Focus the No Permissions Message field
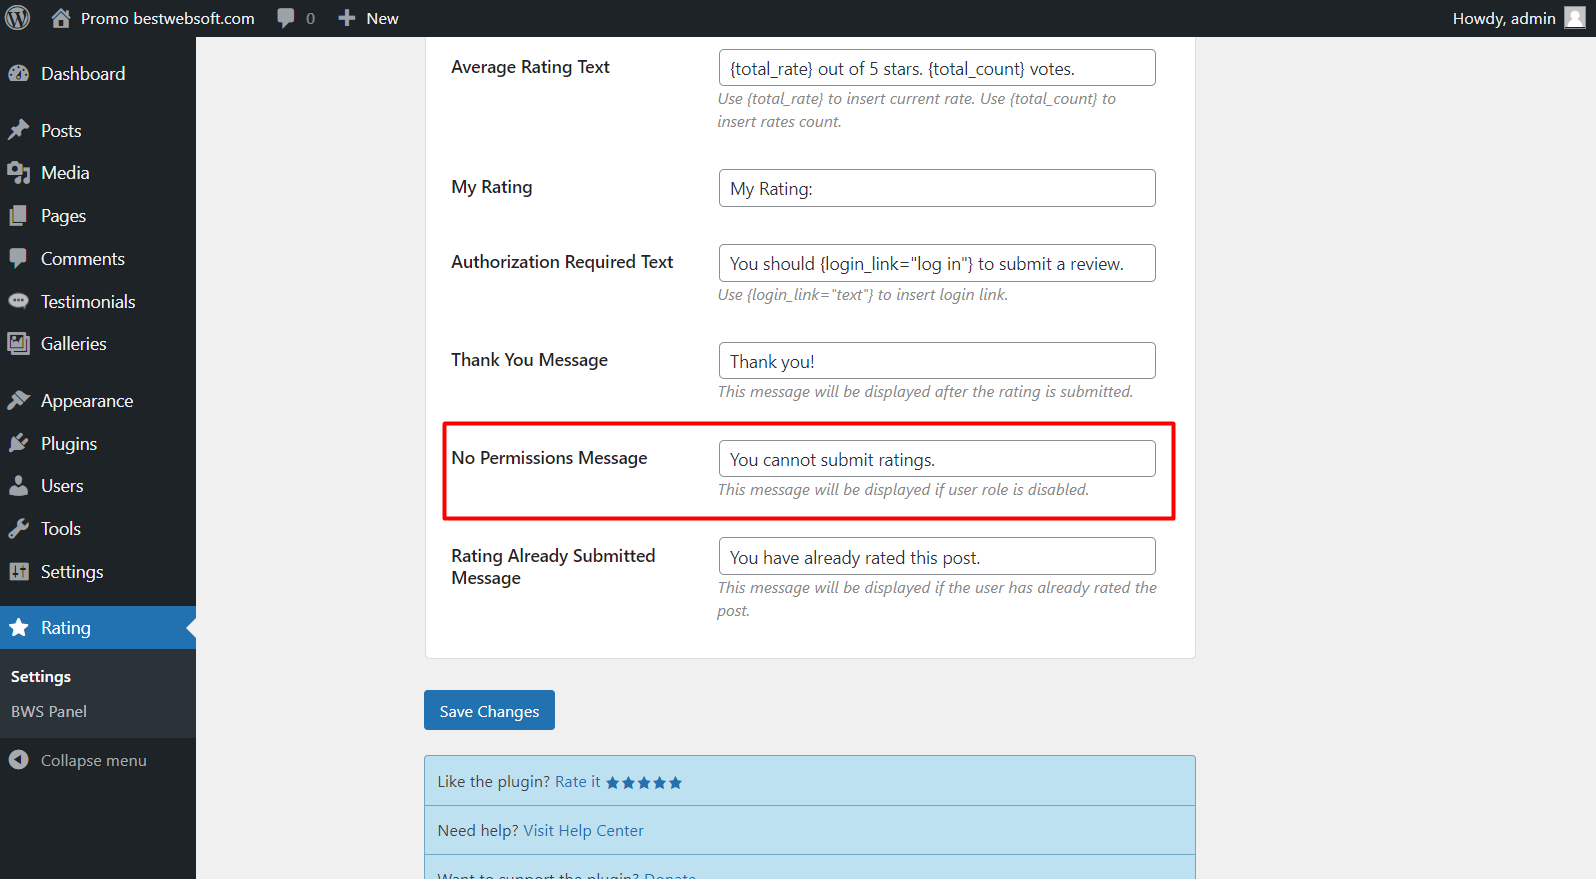Screen dimensions: 1596x879 [x=937, y=459]
